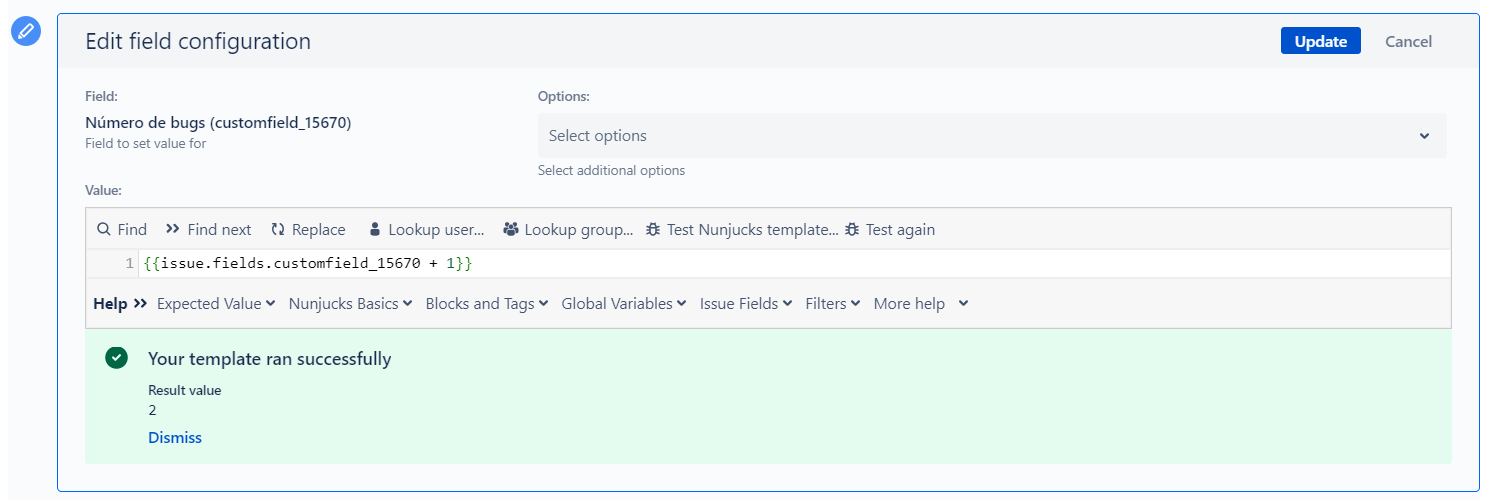Click the Find toolbar item
This screenshot has height=500, width=1496.
click(x=122, y=229)
